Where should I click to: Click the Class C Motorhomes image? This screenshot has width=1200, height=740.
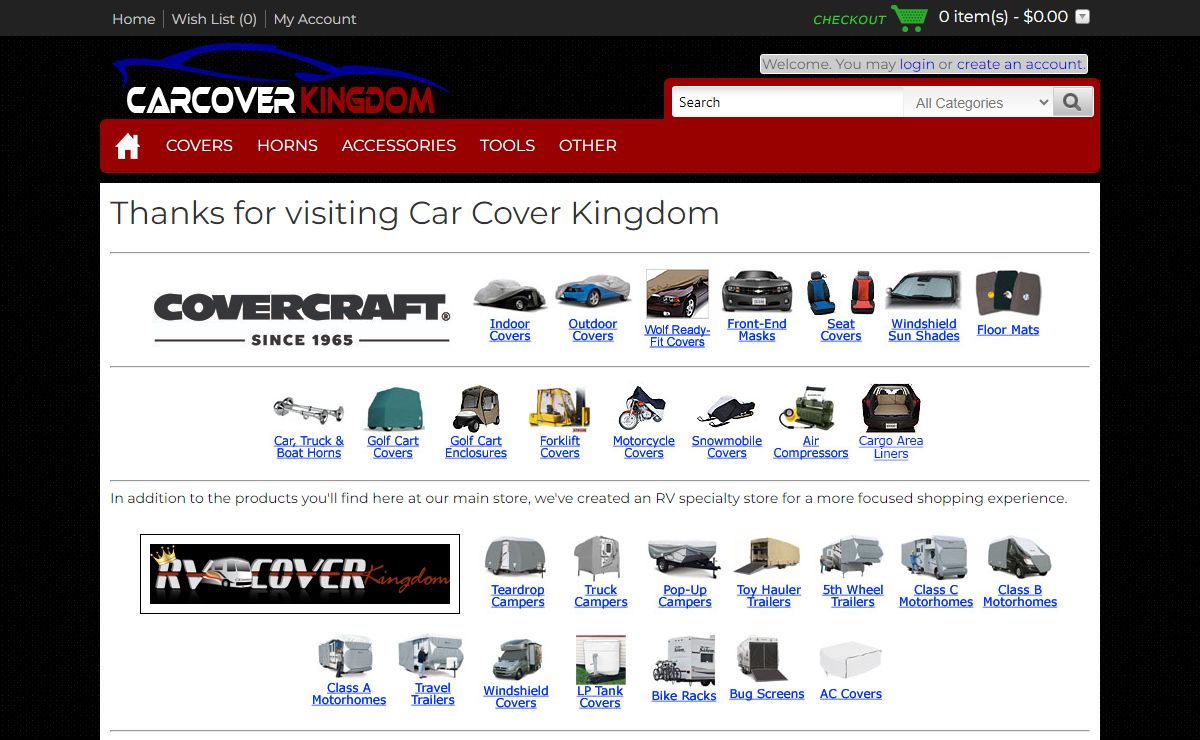click(x=935, y=558)
